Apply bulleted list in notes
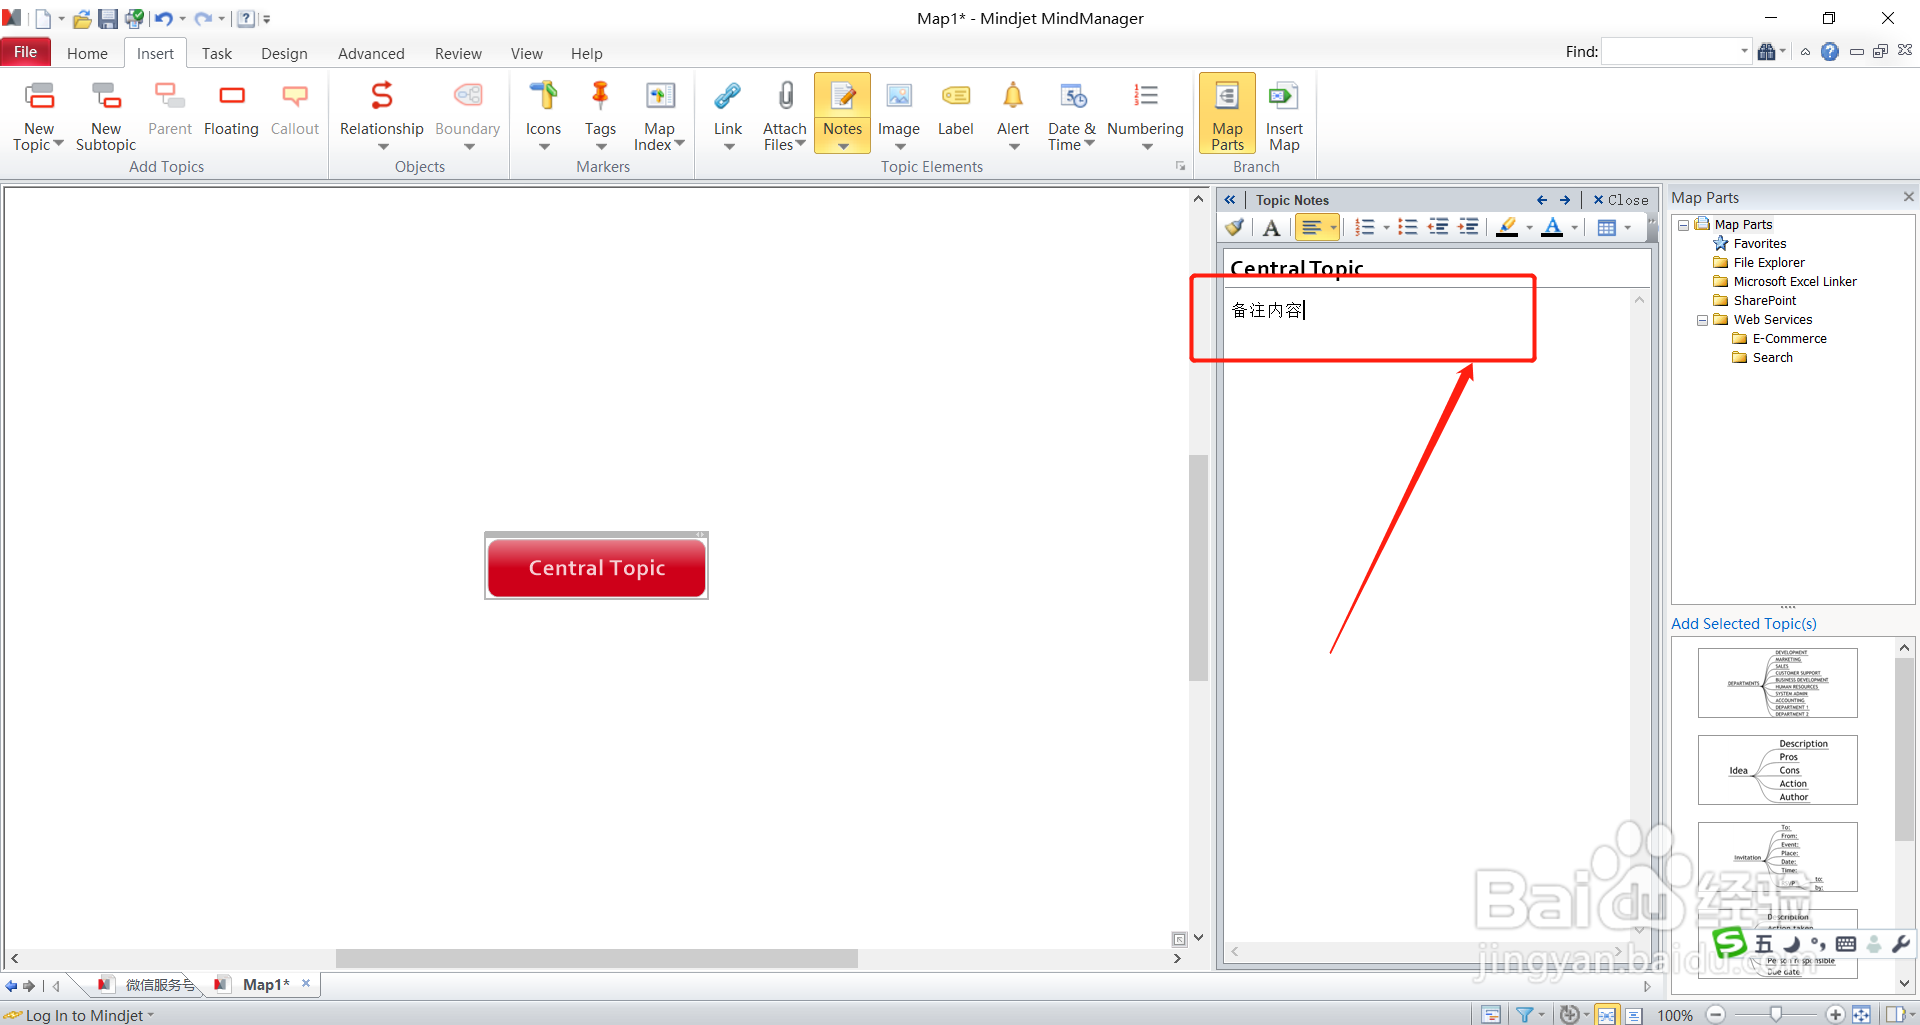 (1408, 228)
